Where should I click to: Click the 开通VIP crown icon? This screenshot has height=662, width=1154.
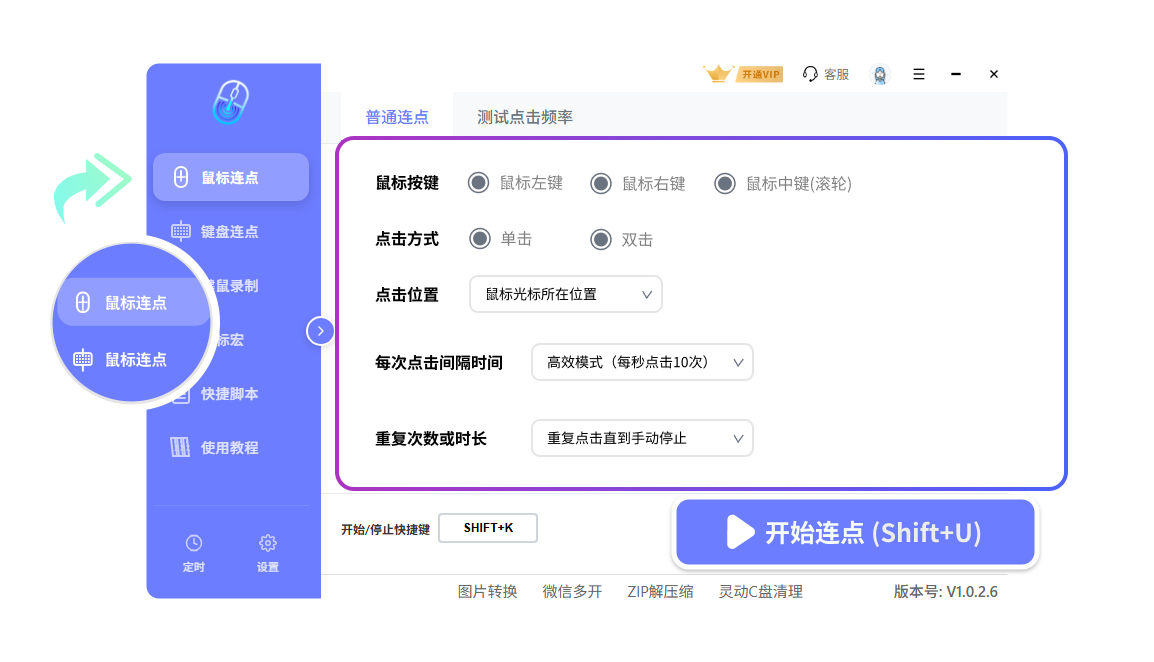718,74
